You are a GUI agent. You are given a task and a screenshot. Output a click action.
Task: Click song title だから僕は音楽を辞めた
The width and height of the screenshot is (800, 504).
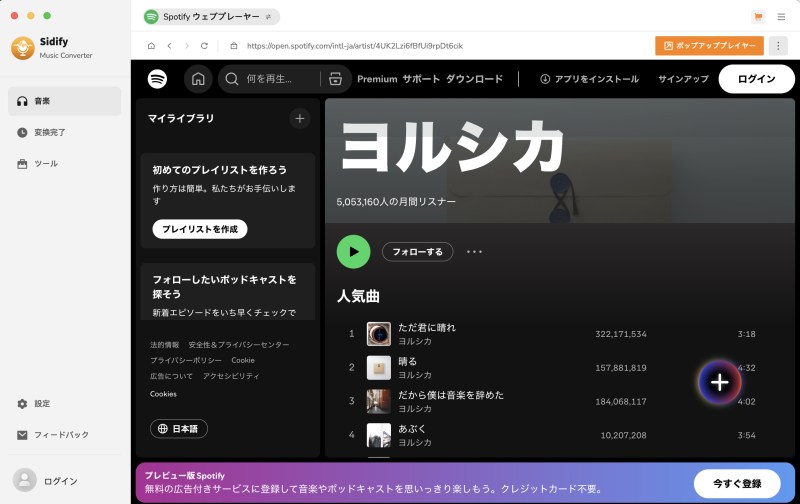pos(451,395)
